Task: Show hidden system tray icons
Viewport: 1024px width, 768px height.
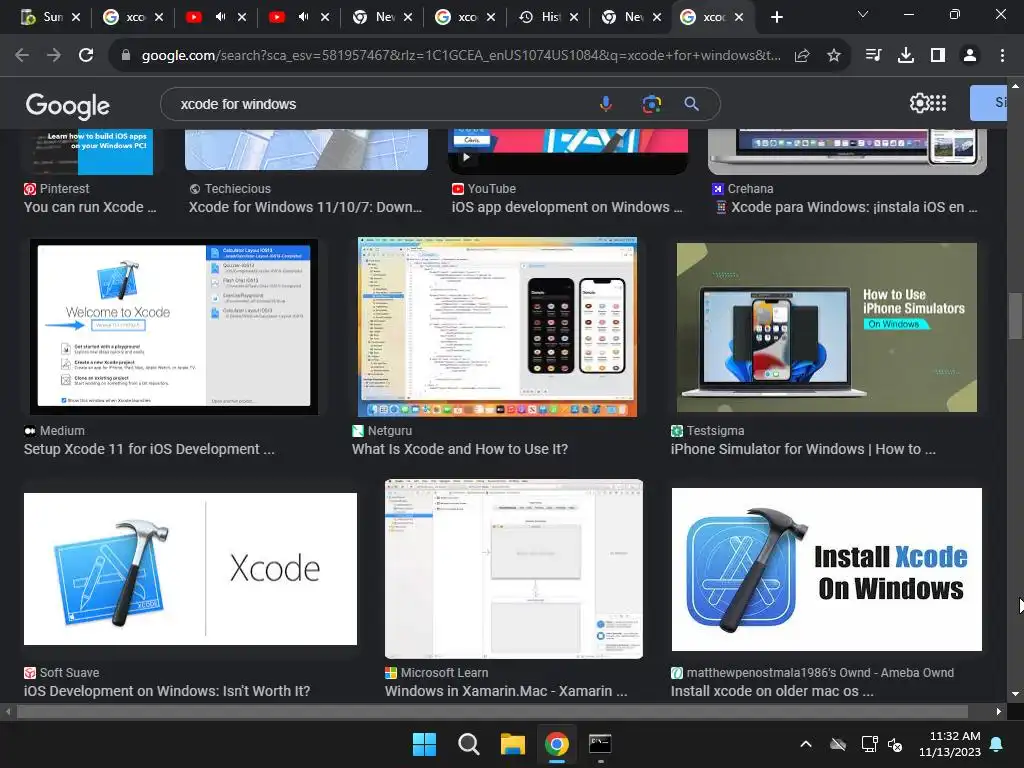Action: coord(806,744)
